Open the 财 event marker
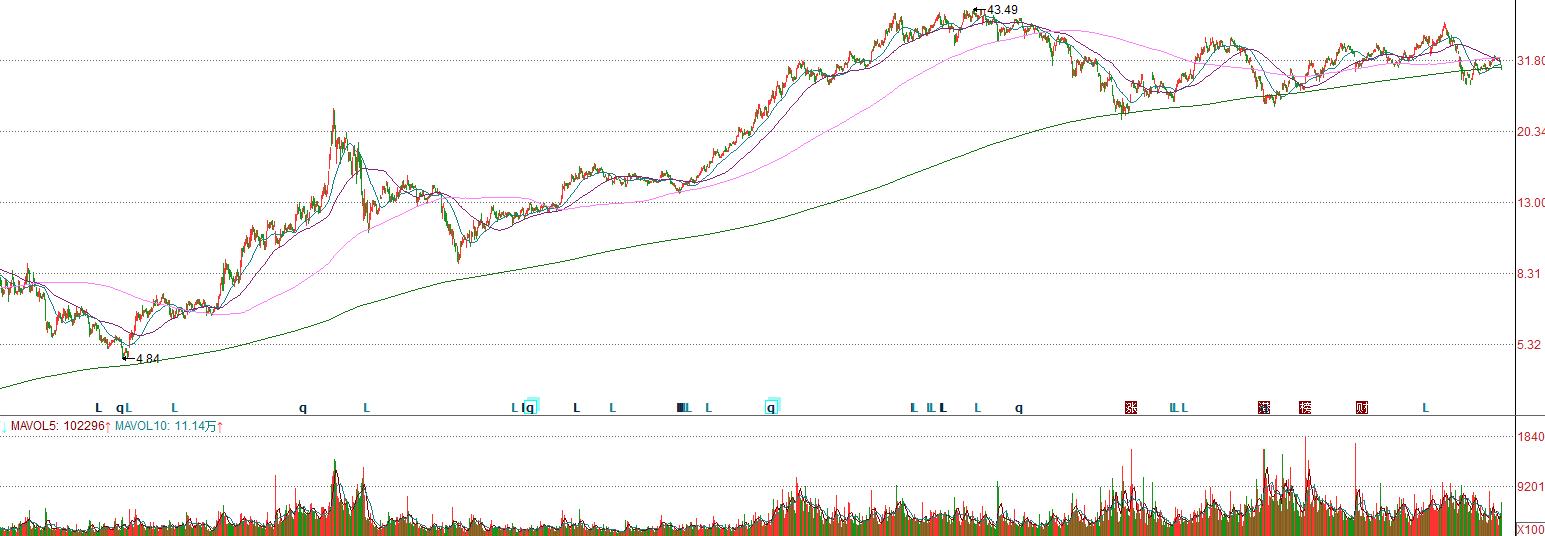 [1361, 407]
